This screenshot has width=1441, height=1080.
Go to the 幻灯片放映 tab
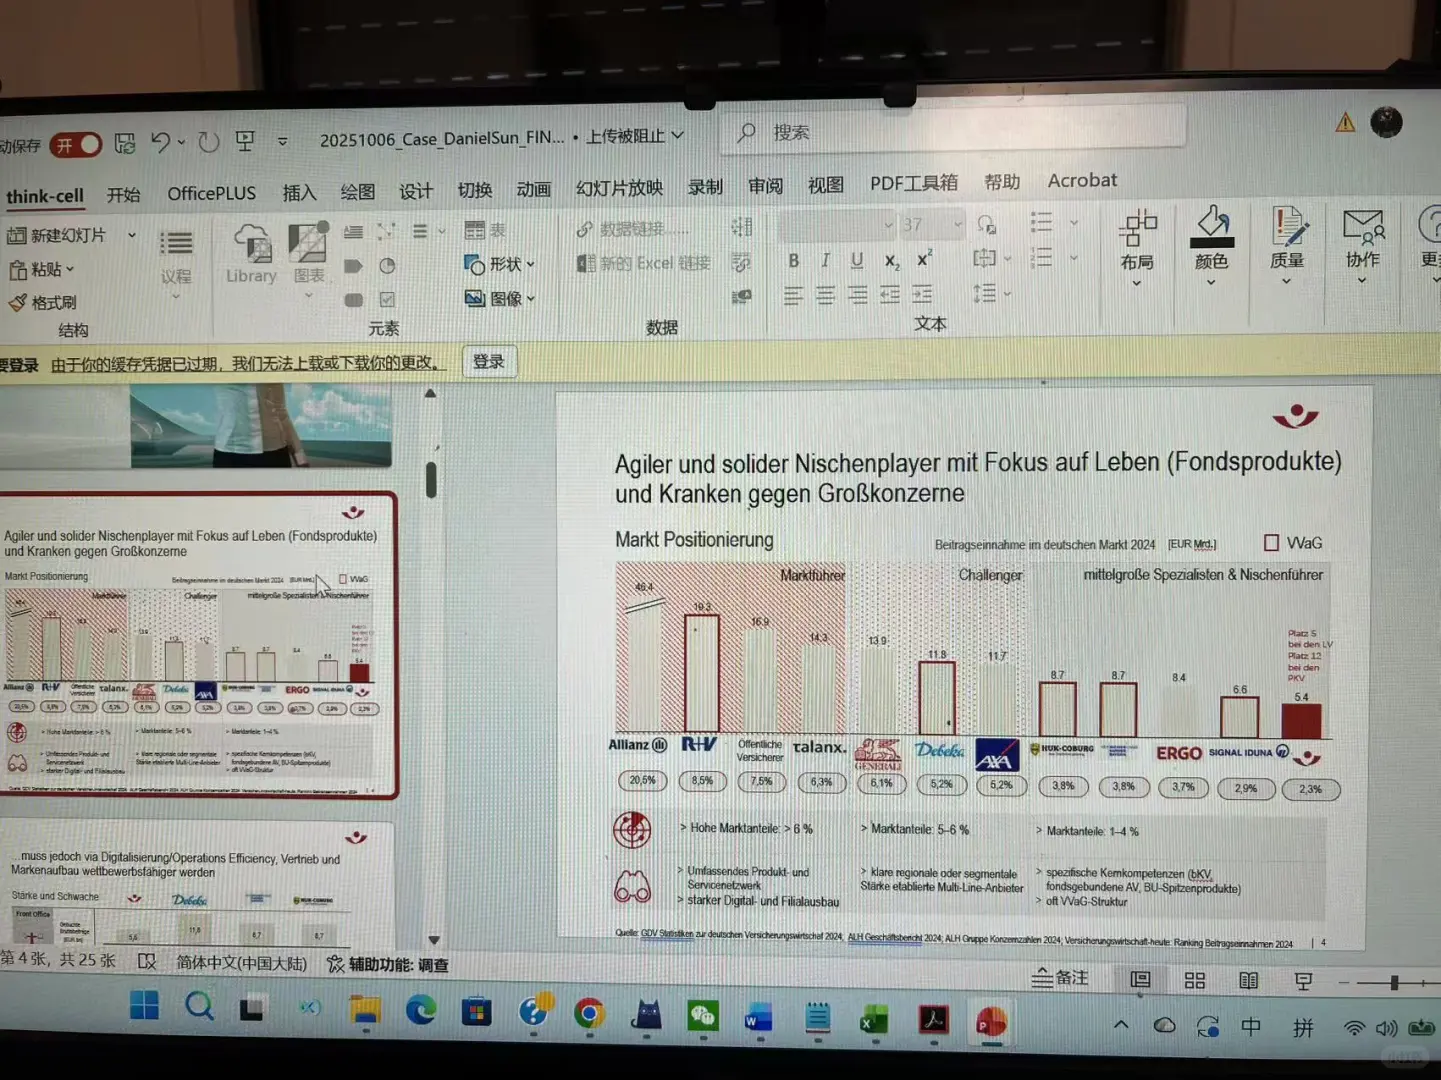point(619,187)
